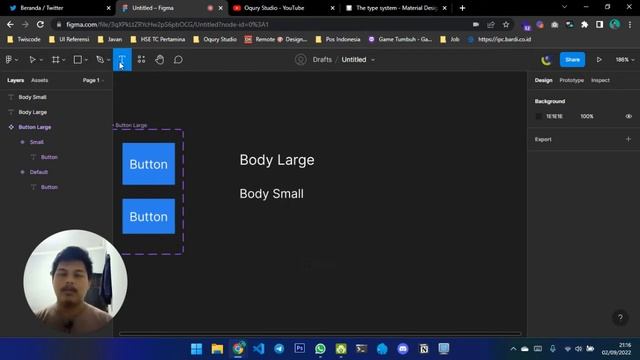Click the Body Small text on canvas
640x360 pixels.
(x=271, y=194)
